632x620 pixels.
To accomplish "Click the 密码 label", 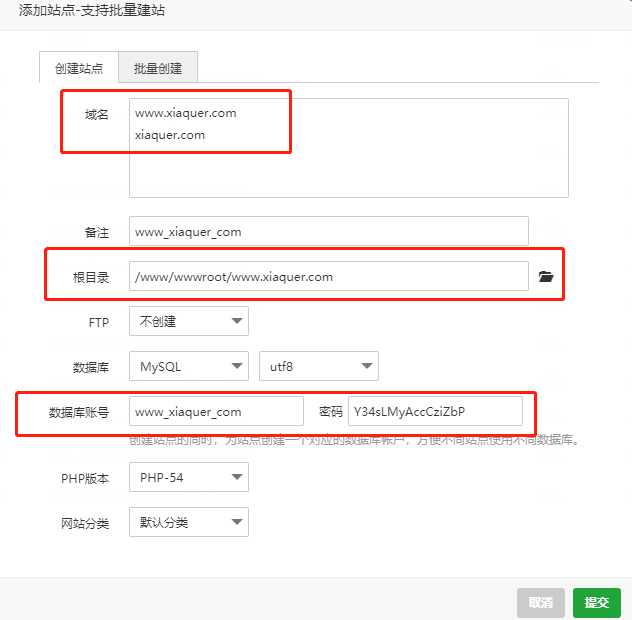I will click(x=330, y=412).
